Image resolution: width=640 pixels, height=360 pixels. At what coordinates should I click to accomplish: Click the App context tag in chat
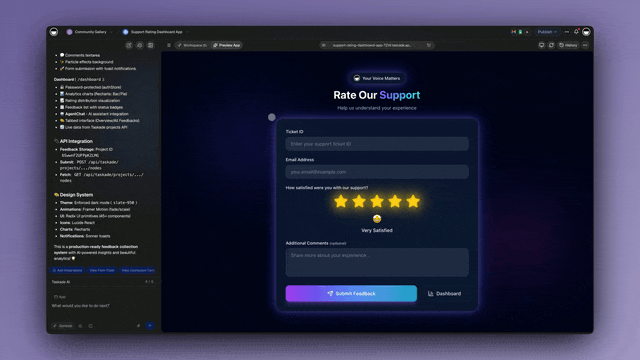click(x=60, y=297)
